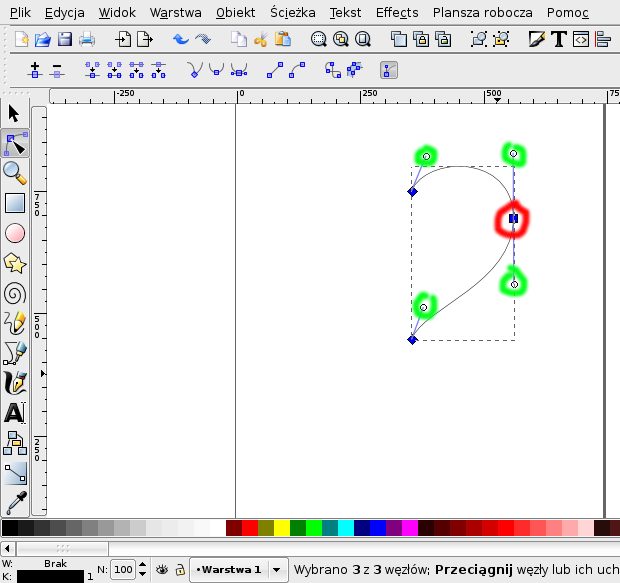Click the Cut scissors icon

[x=261, y=40]
